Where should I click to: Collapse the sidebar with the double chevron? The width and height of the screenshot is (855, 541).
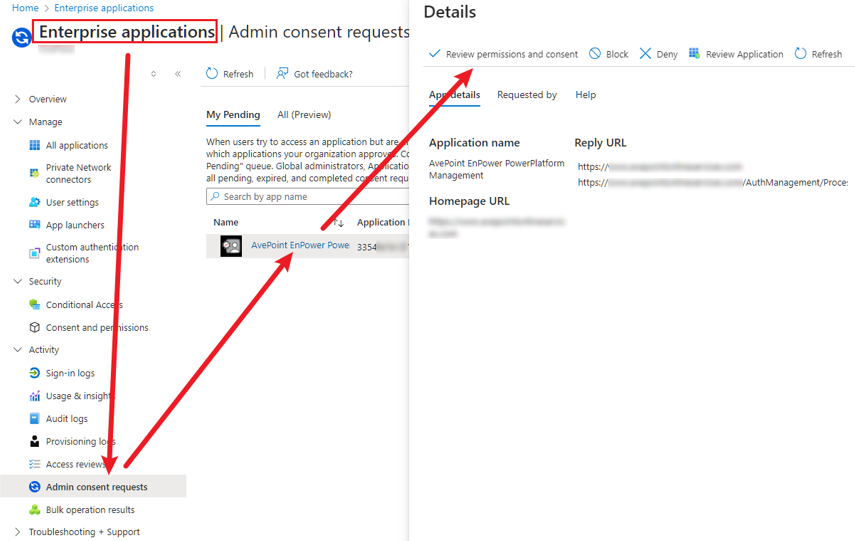point(178,74)
